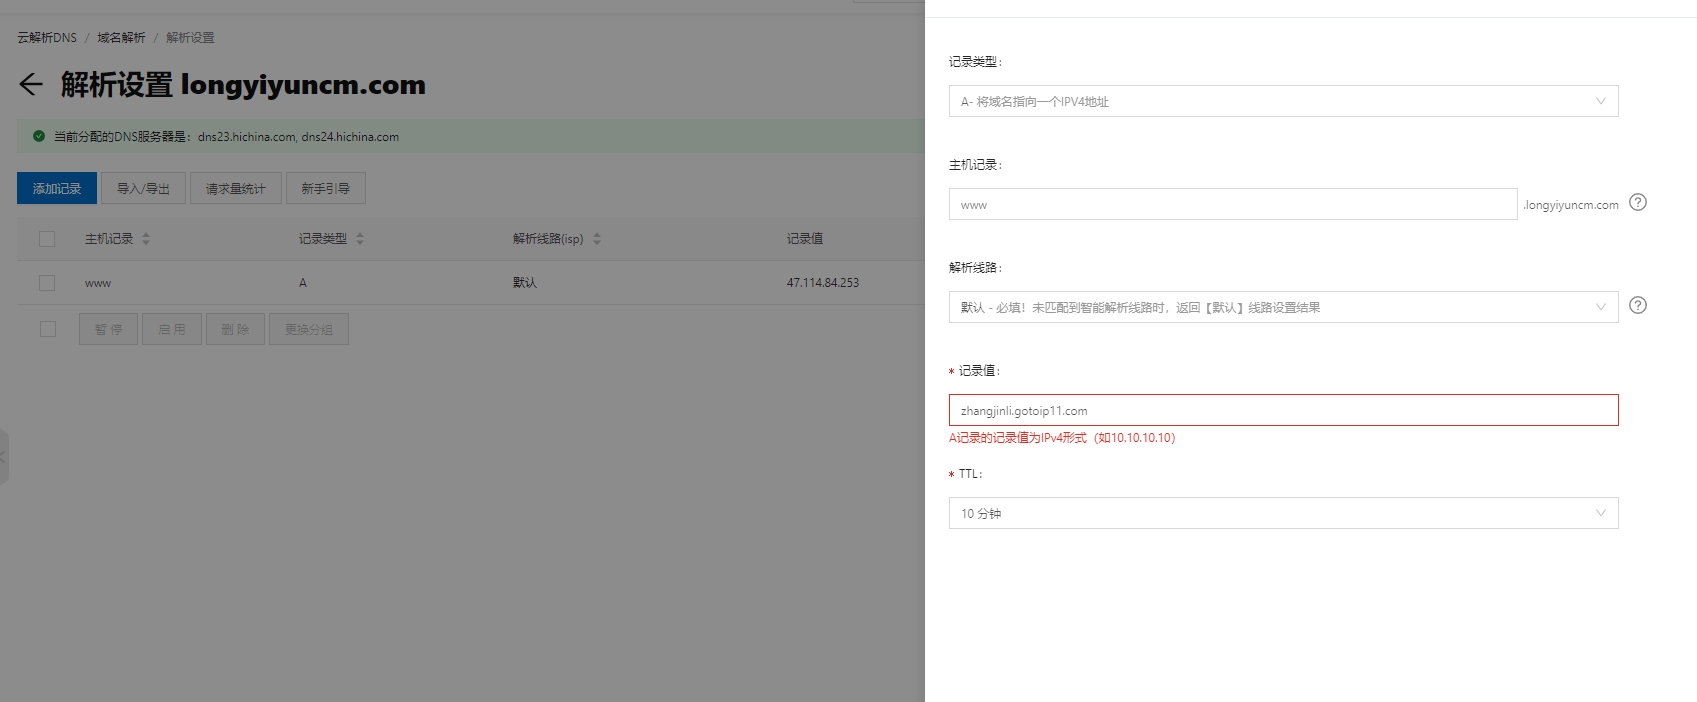This screenshot has height=702, width=1697.
Task: View 请求量统计 statistics
Action: [236, 188]
